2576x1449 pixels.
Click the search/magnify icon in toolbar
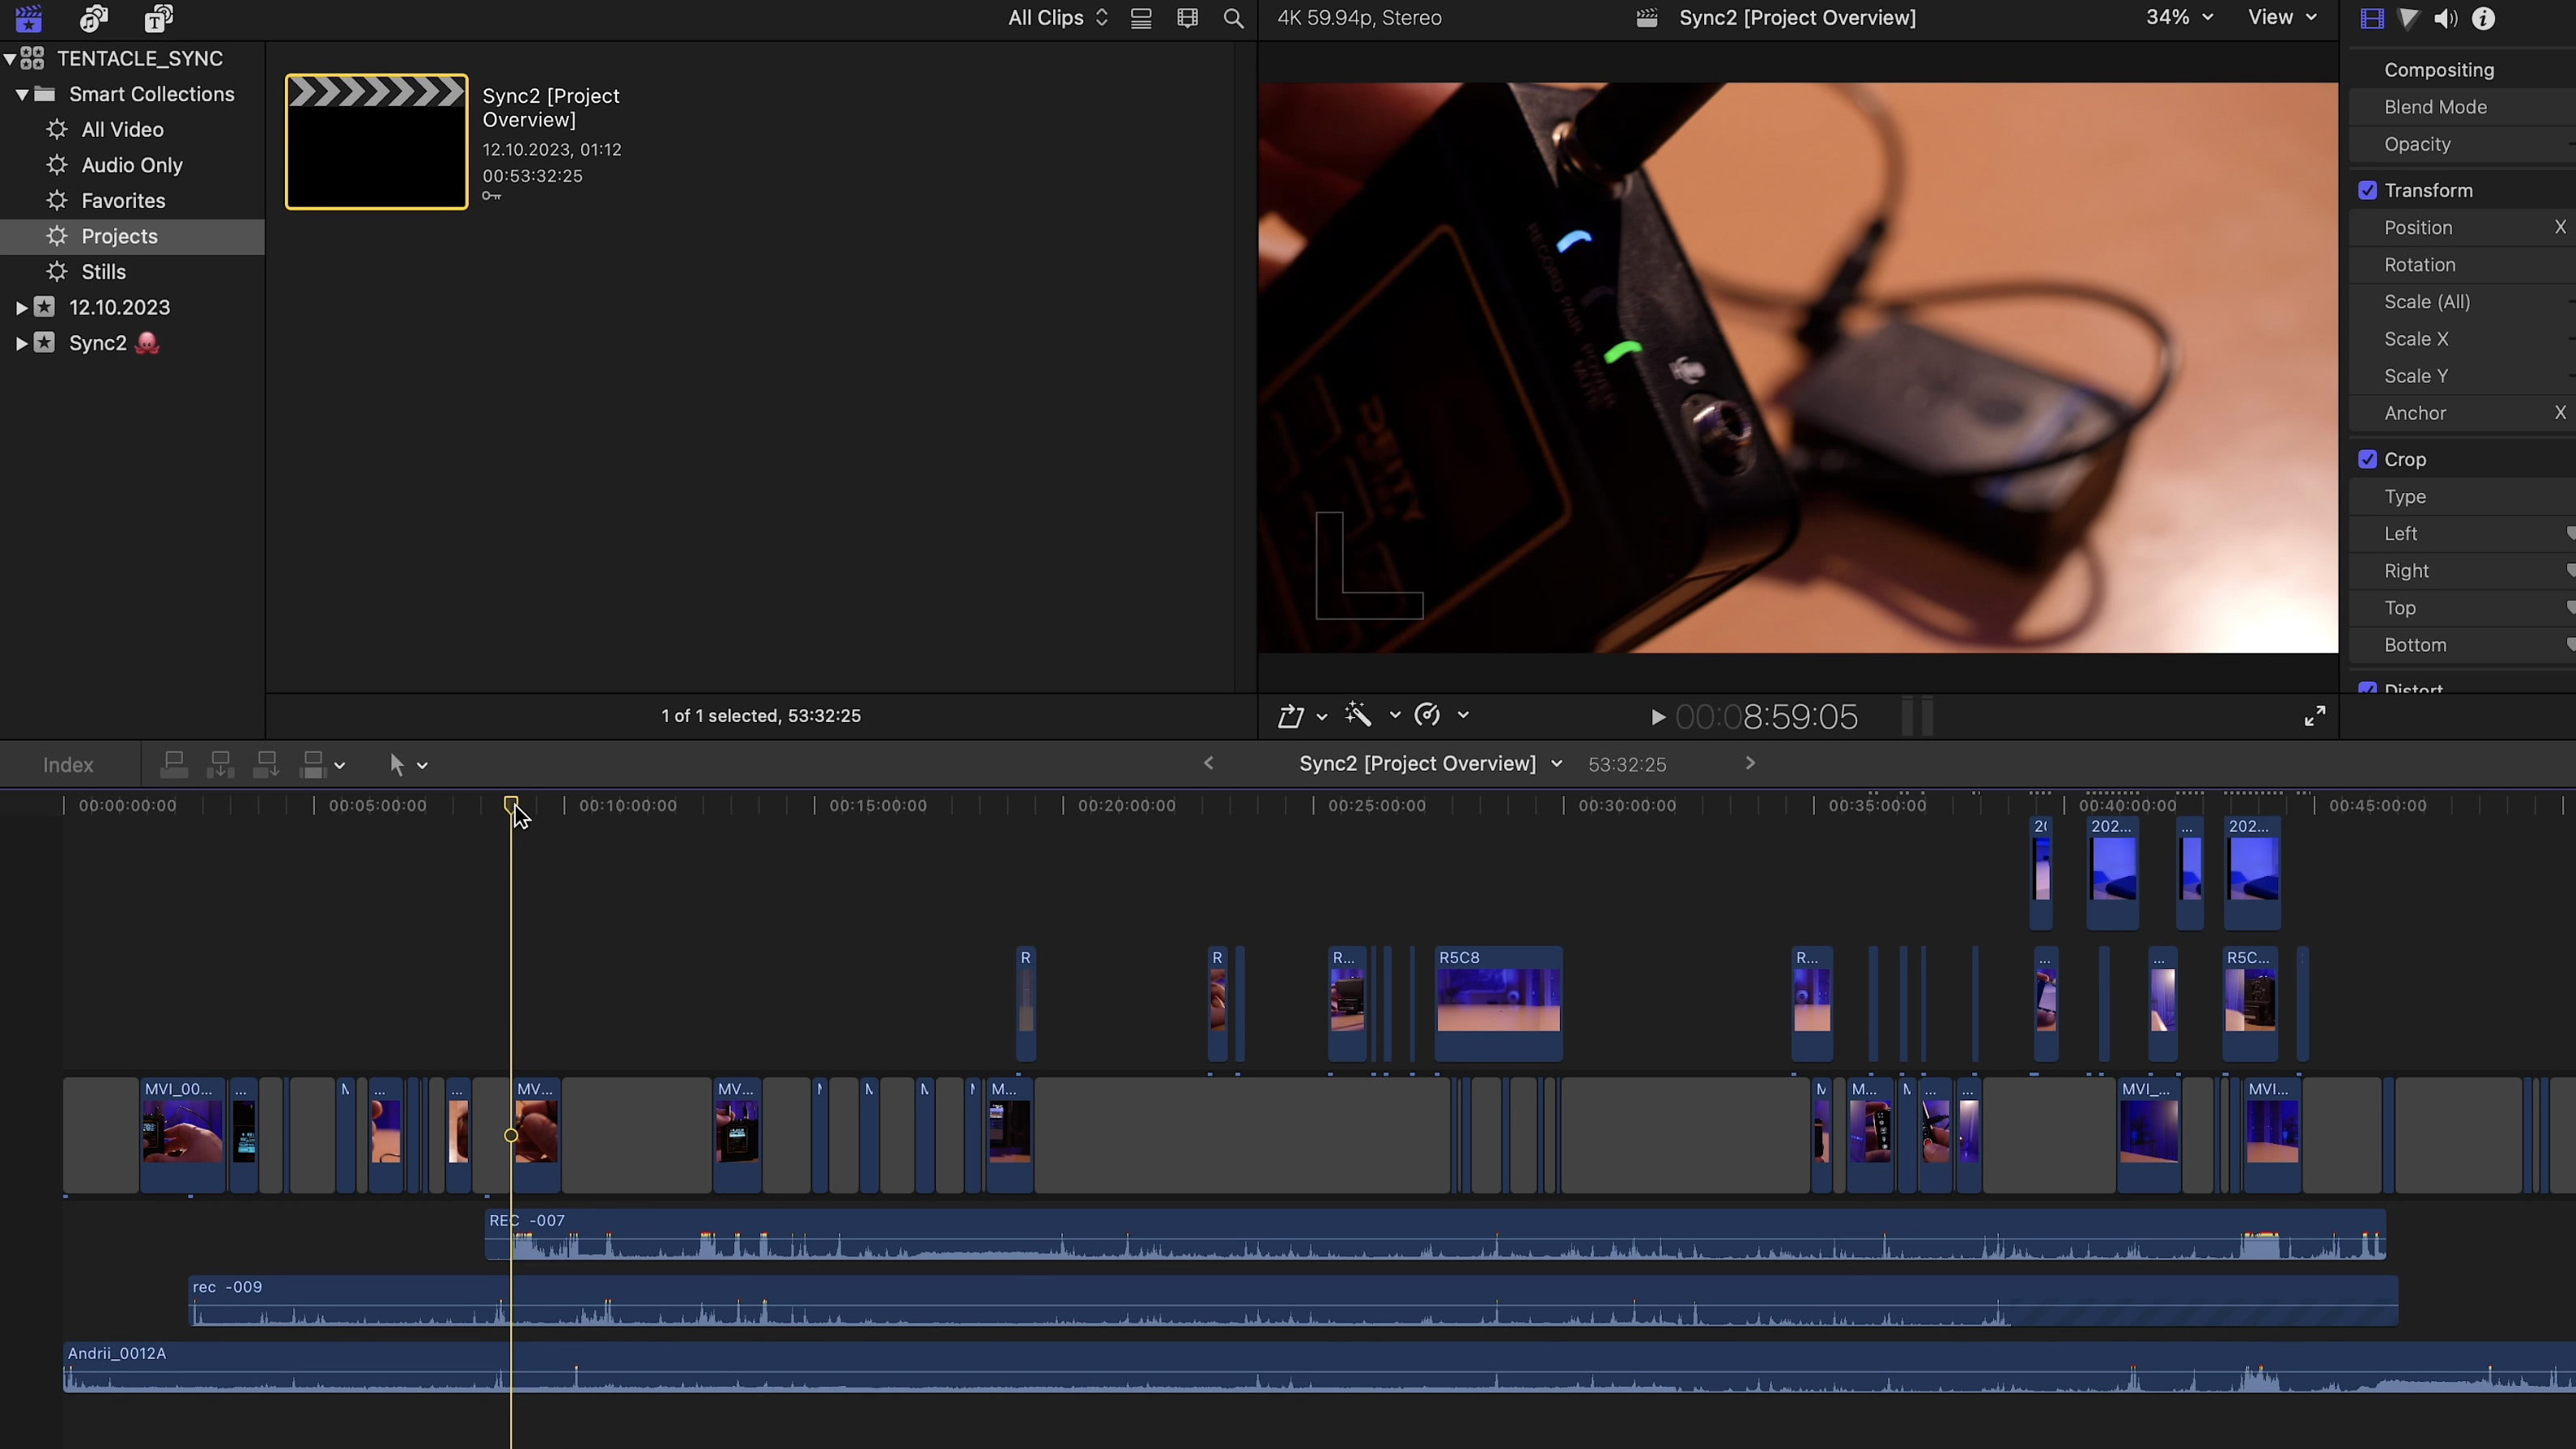(1233, 18)
